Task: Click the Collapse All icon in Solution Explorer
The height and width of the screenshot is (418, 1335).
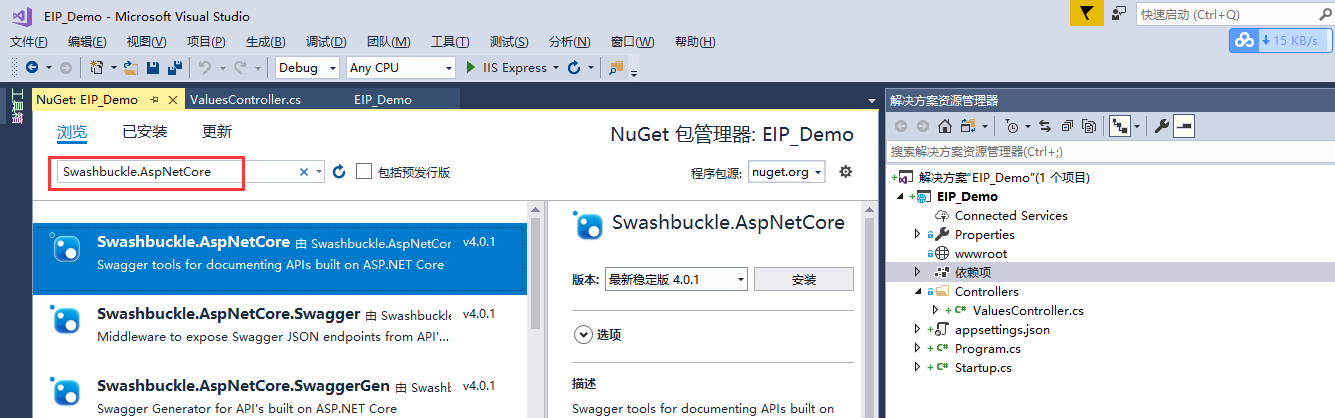Action: [1067, 126]
